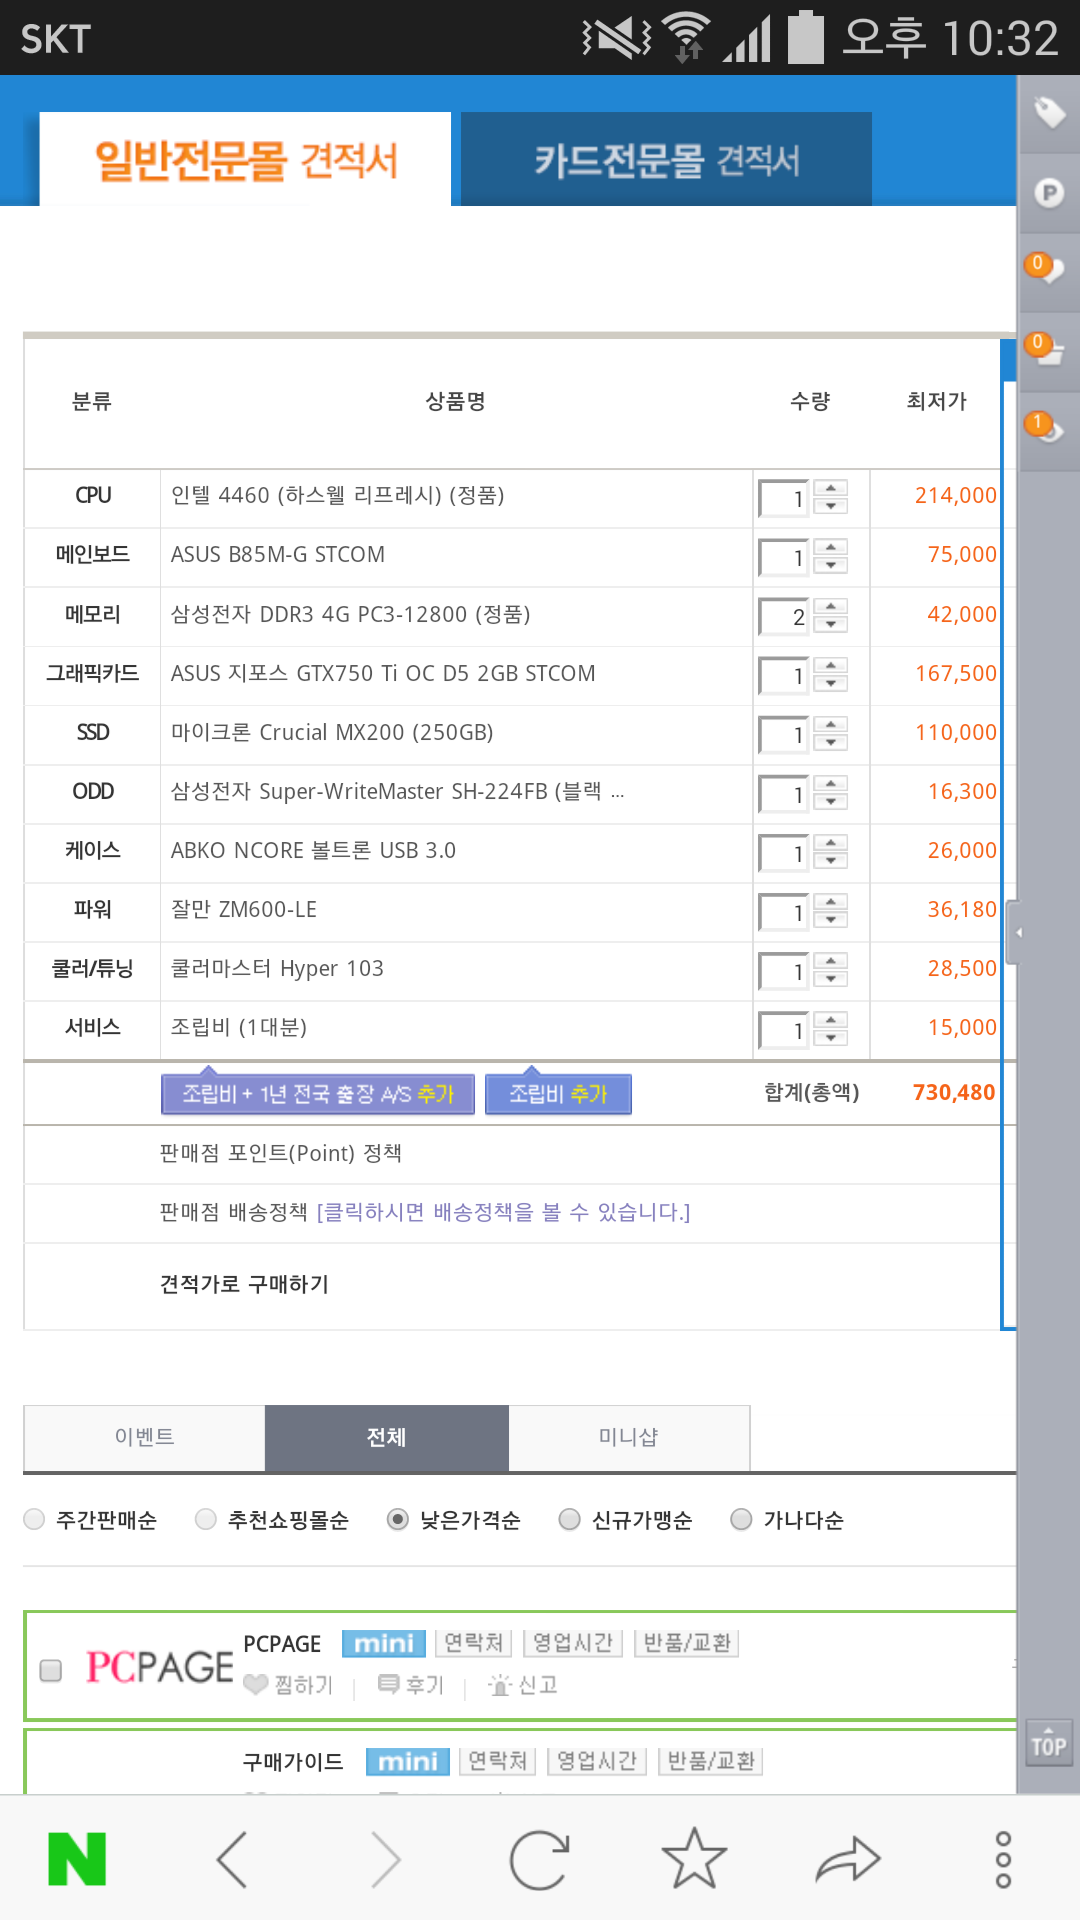Tap the battery status icon
This screenshot has width=1080, height=1920.
806,38
